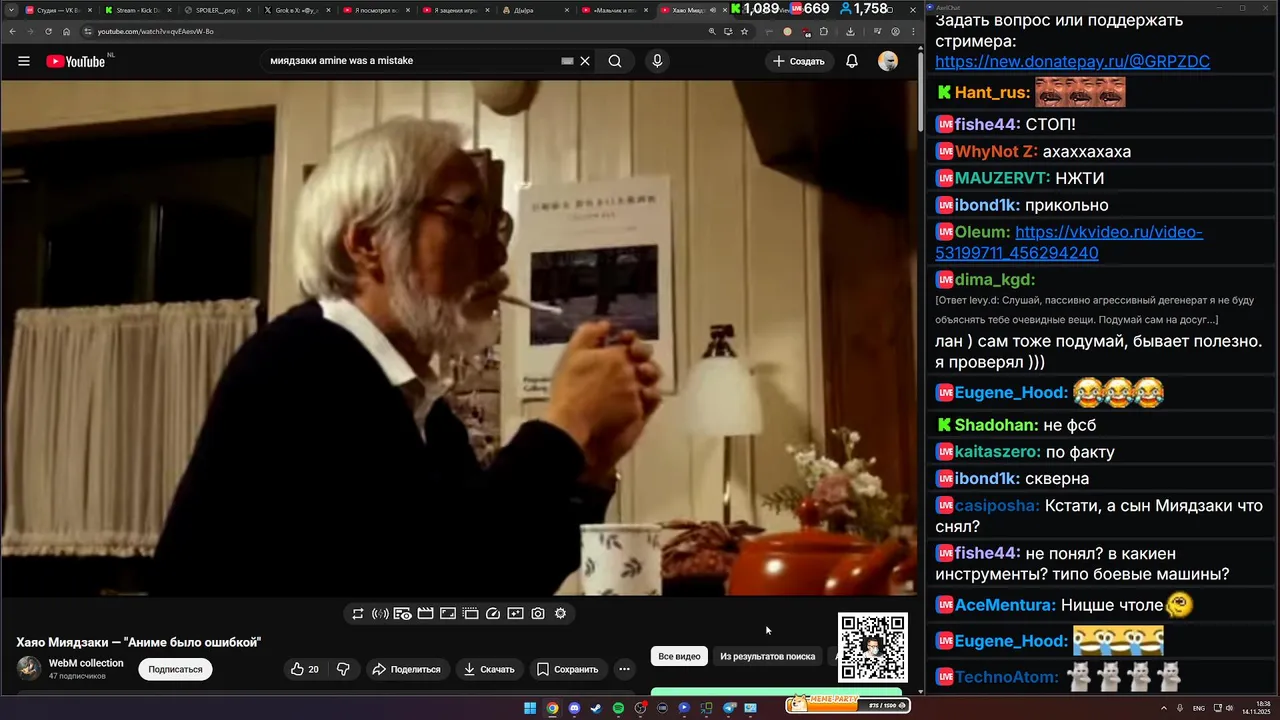
Task: Click username TechnoAtom in chat
Action: coord(1005,677)
